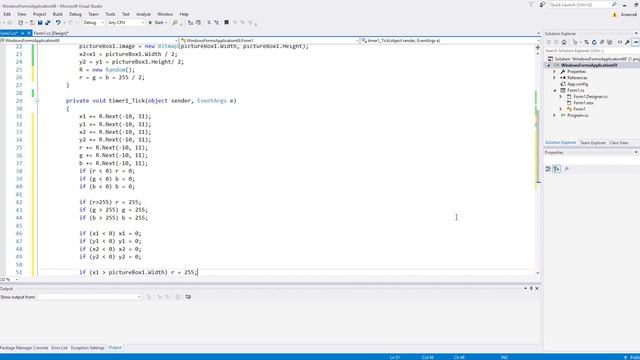Click the Refresh icon in Solution Explorer
640x360 pixels.
tap(594, 42)
